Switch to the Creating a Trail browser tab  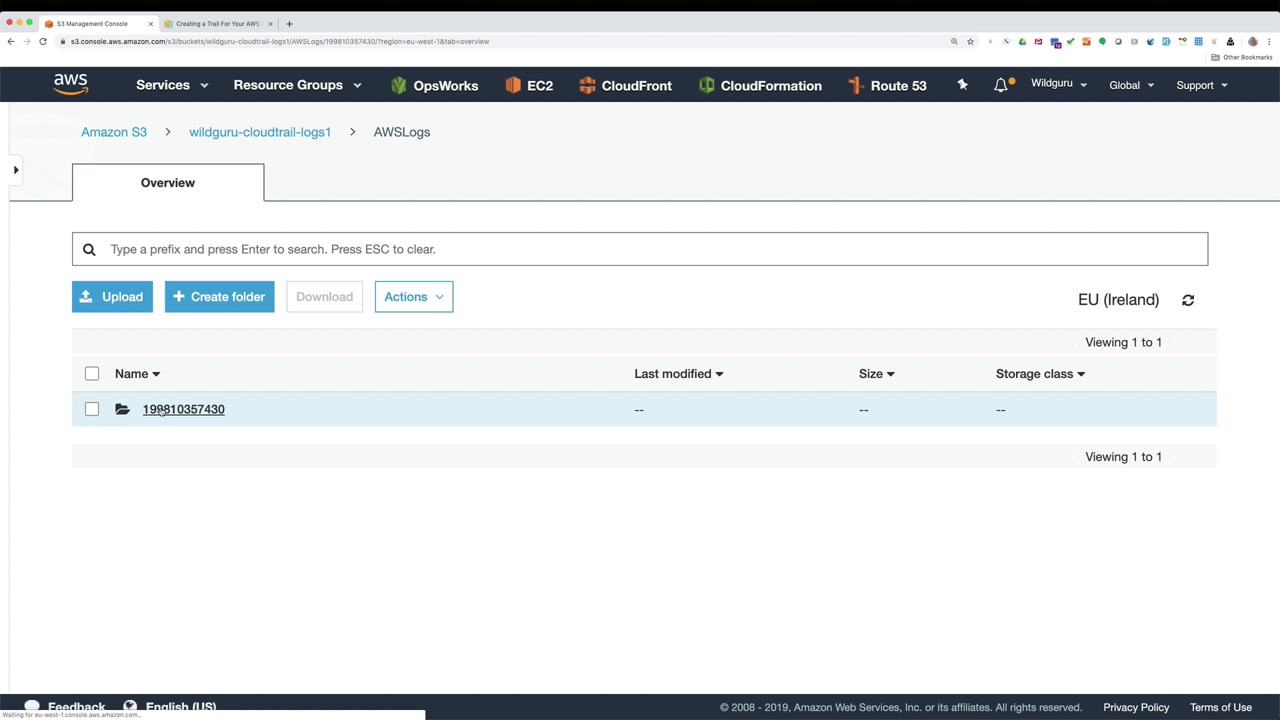(218, 23)
